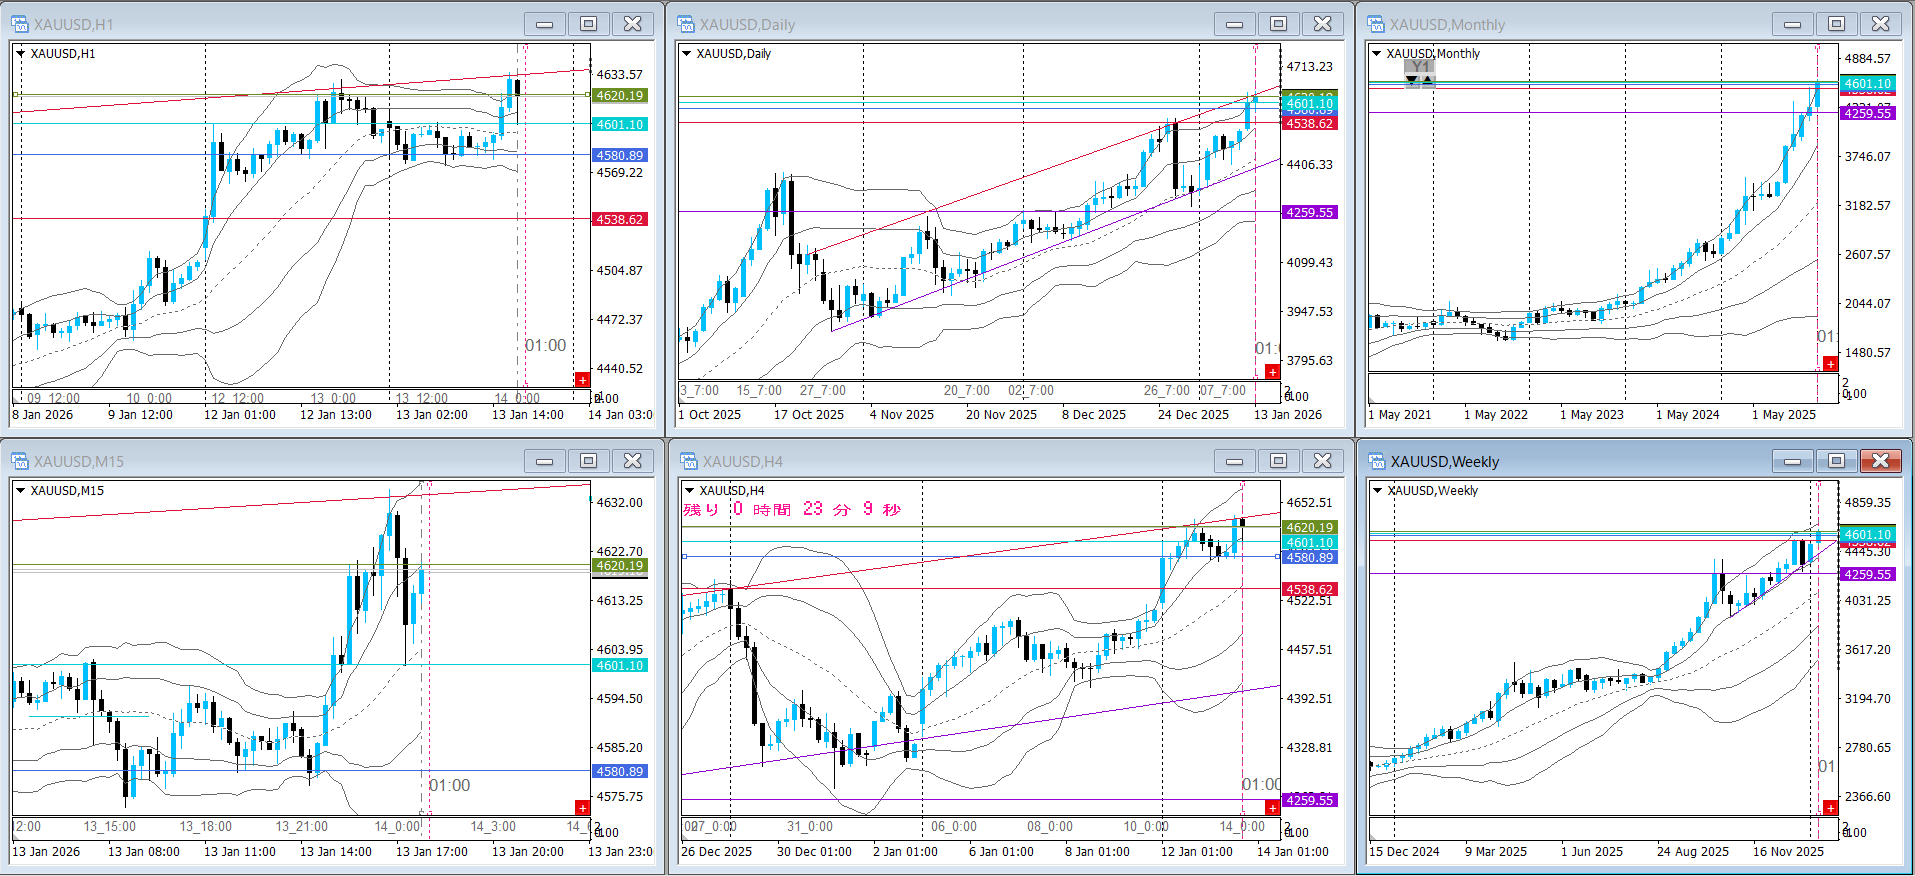This screenshot has height=876, width=1915.
Task: Click the red plus icon in the H1 chart
Action: 582,380
